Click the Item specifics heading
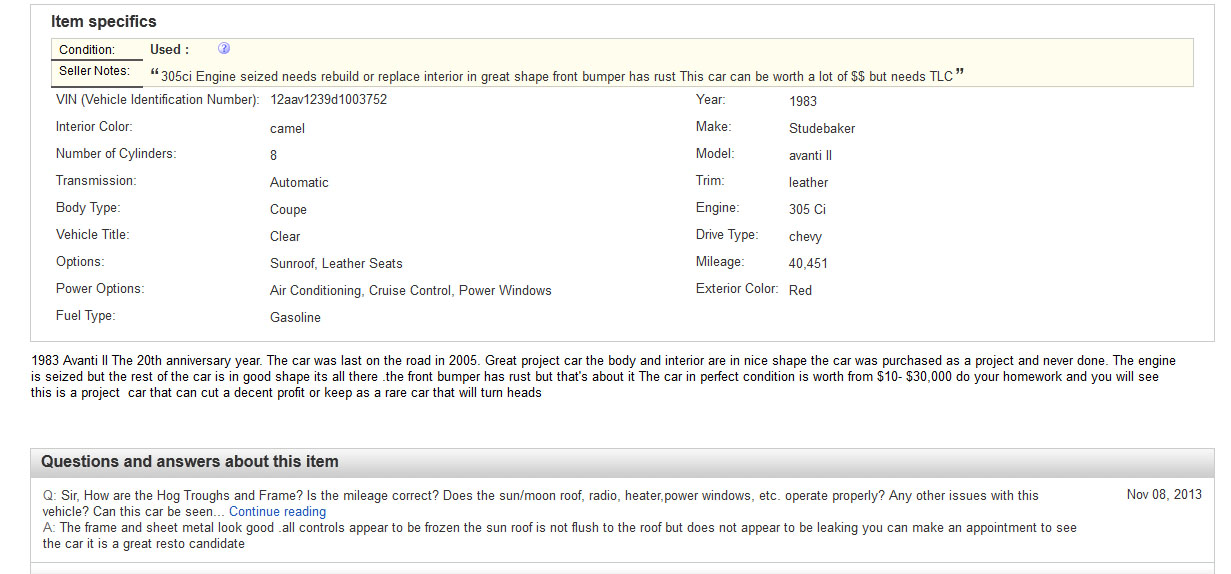Image resolution: width=1231 pixels, height=574 pixels. click(x=104, y=21)
